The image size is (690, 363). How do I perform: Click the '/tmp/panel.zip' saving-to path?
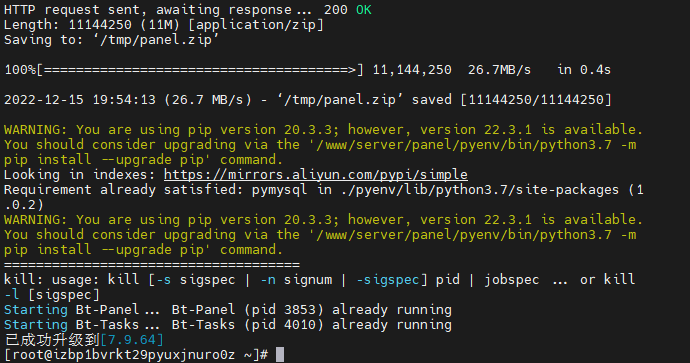pyautogui.click(x=156, y=40)
